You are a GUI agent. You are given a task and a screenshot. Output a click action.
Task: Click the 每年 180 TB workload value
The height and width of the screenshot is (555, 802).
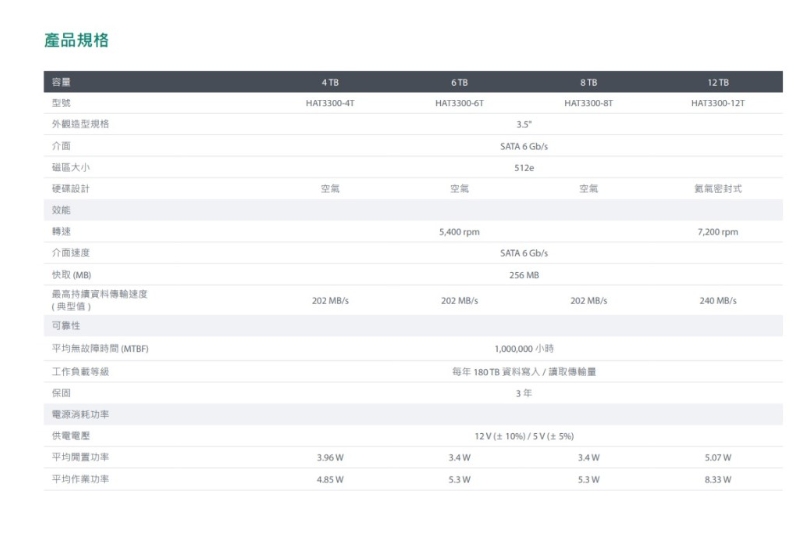524,371
